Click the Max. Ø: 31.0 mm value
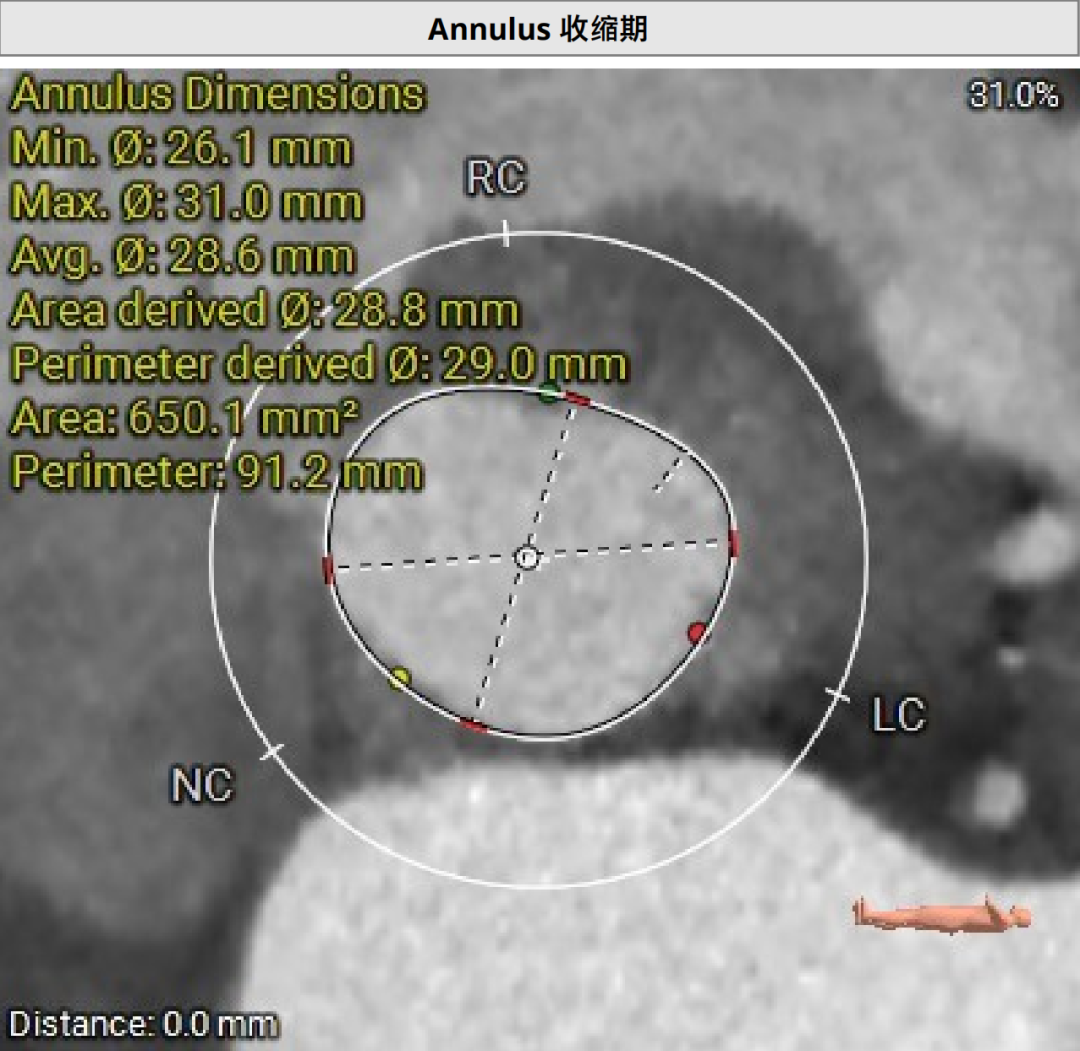Viewport: 1080px width, 1051px height. (186, 203)
